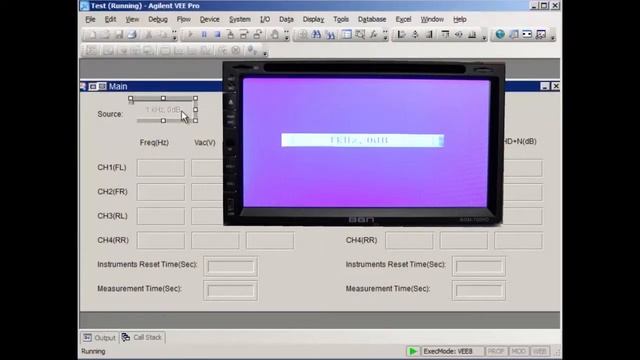Open the Help menu

coord(460,19)
